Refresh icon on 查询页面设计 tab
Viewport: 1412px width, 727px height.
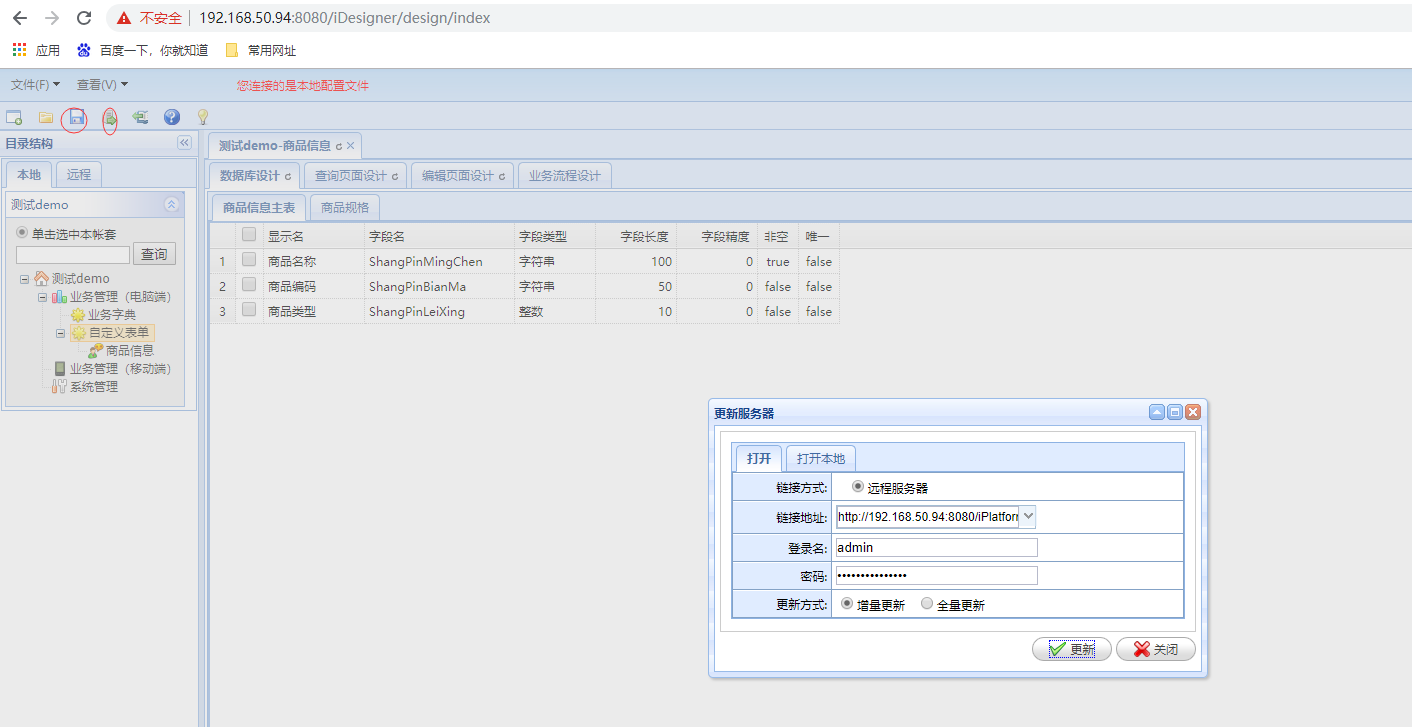[395, 176]
